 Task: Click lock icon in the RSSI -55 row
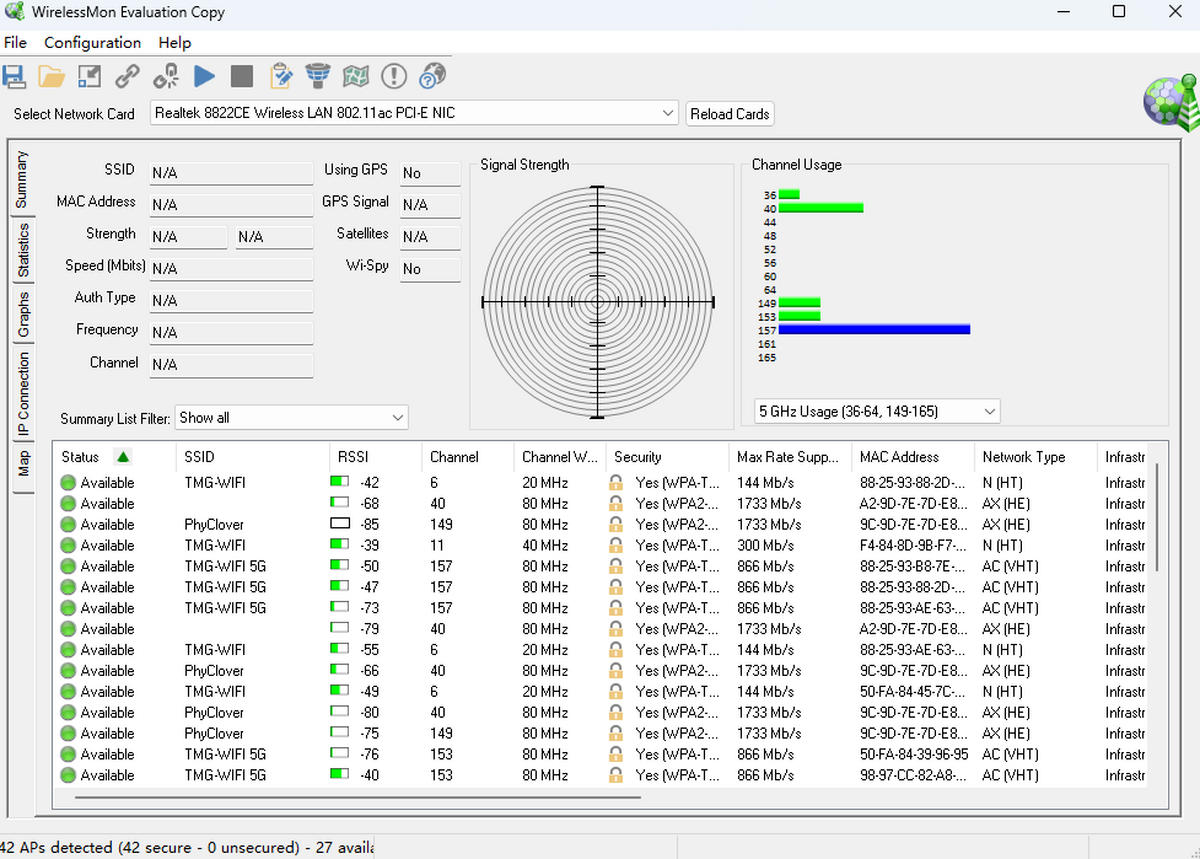point(617,650)
